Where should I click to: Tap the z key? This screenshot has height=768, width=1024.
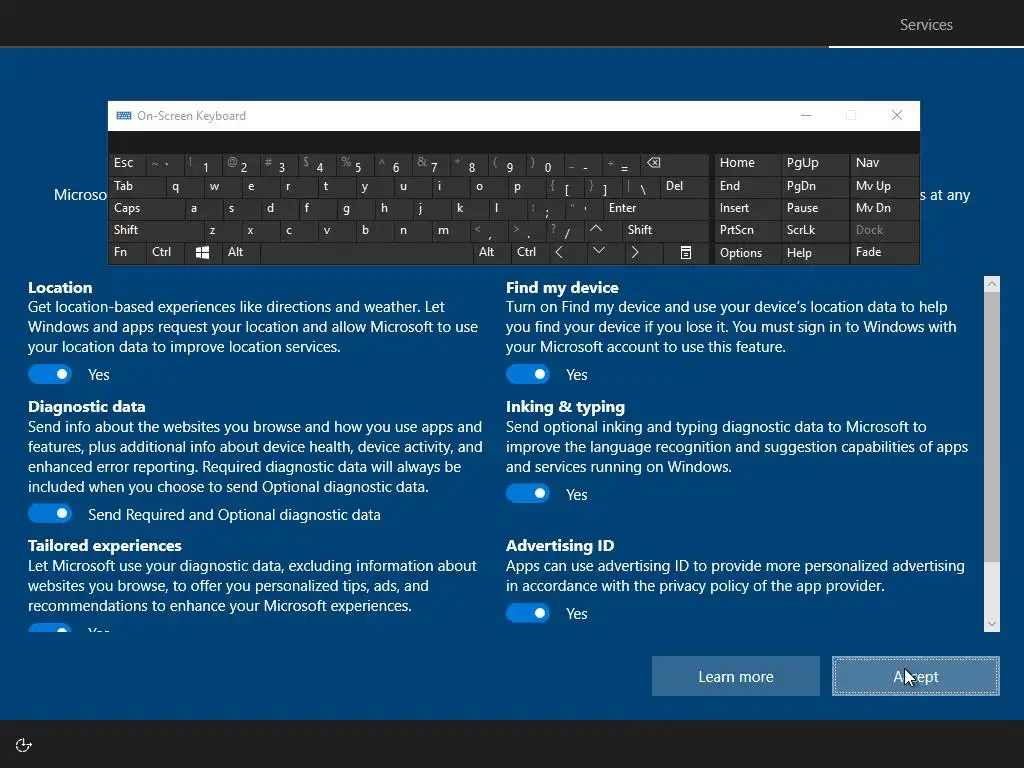click(222, 230)
